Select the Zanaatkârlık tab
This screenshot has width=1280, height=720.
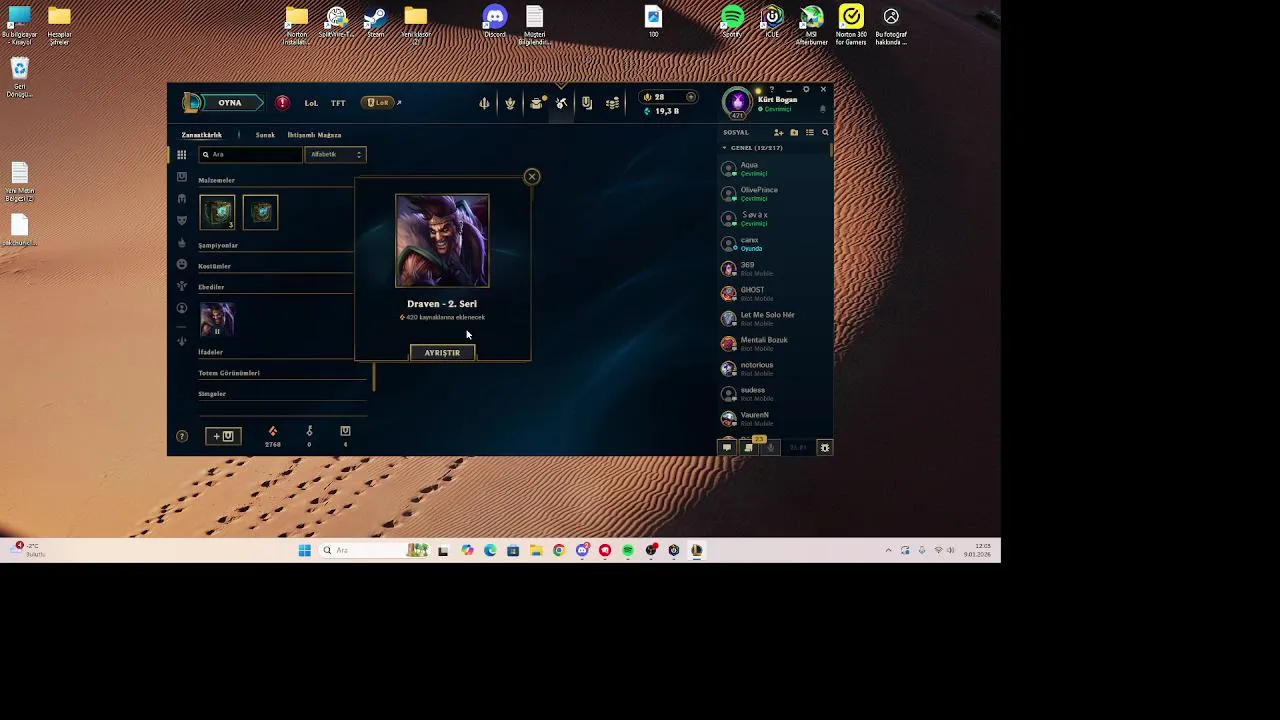[201, 135]
